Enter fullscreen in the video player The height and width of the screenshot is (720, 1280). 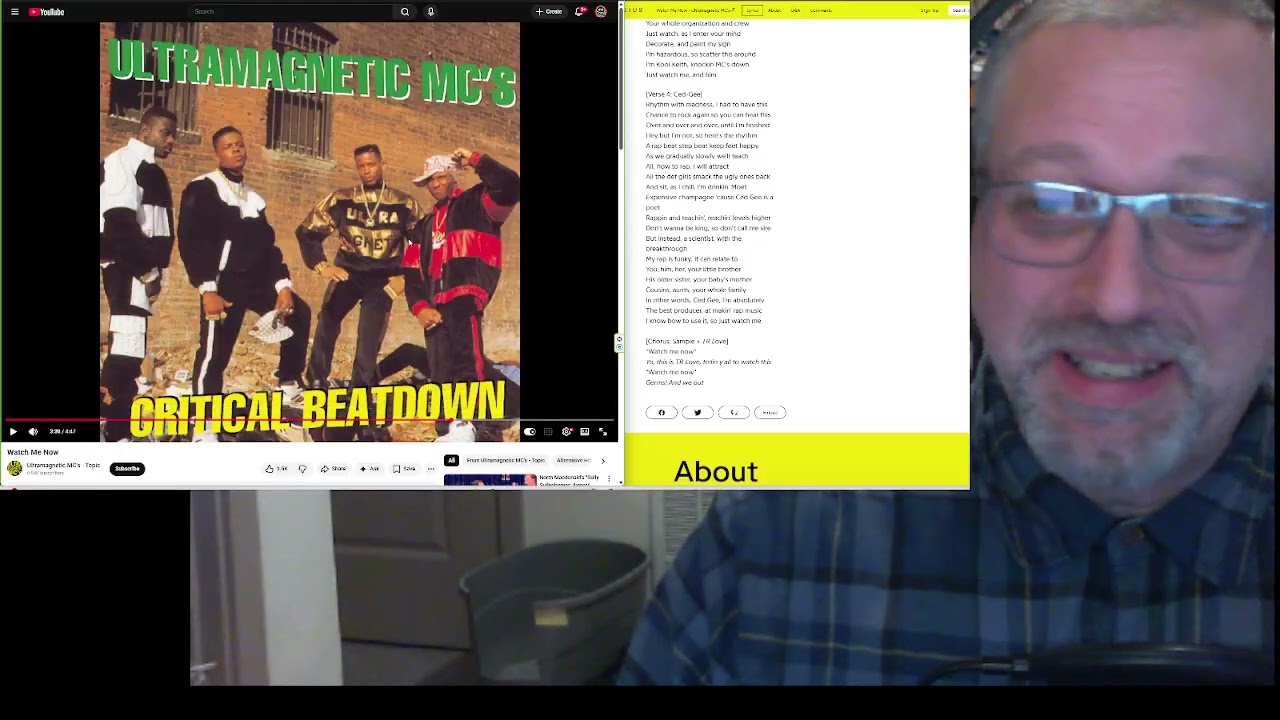click(603, 431)
